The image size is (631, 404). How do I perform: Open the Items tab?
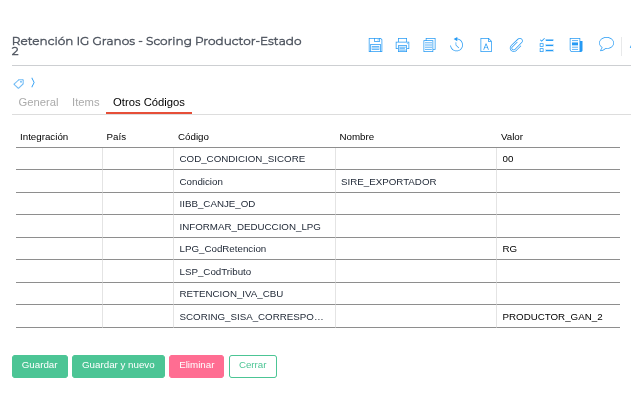coord(86,102)
